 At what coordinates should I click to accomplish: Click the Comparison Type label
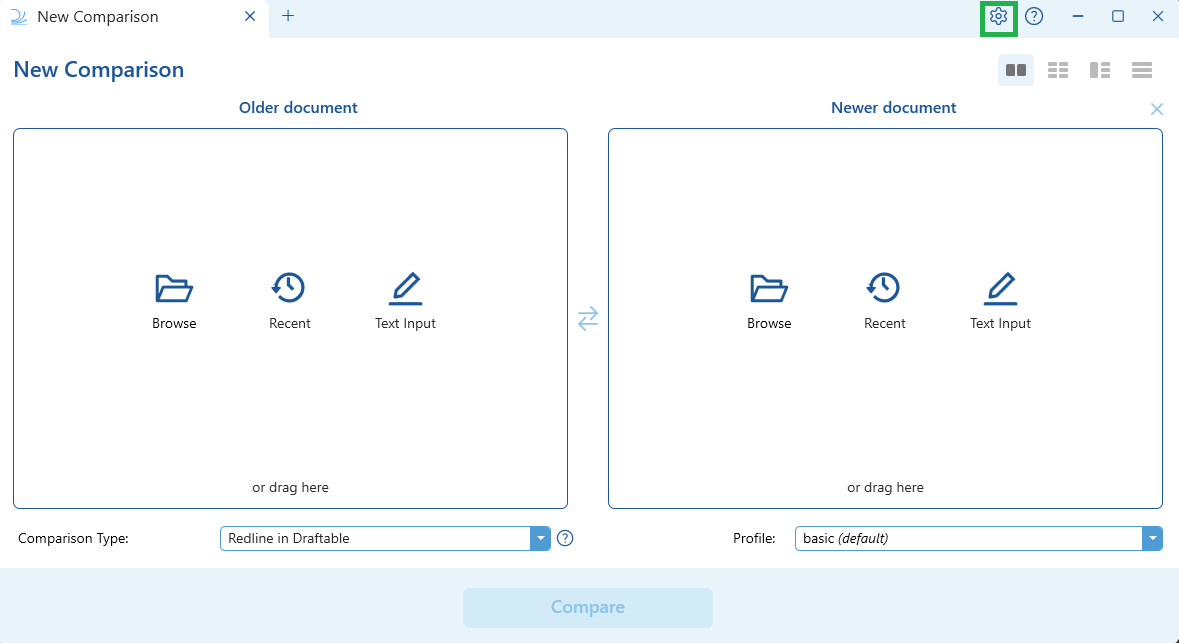tap(73, 538)
